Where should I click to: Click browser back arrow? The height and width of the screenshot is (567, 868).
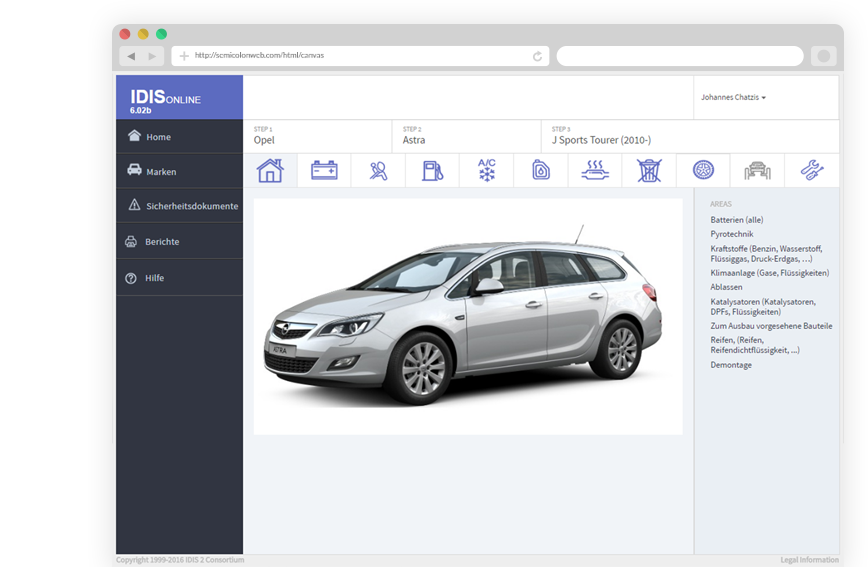click(x=131, y=56)
